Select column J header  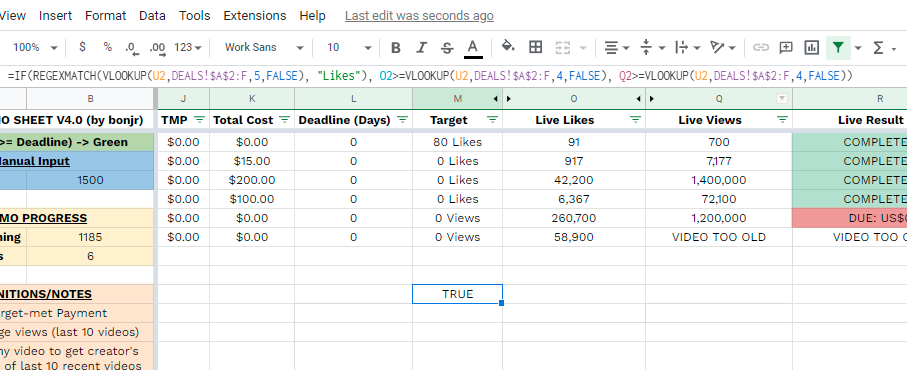click(x=183, y=99)
